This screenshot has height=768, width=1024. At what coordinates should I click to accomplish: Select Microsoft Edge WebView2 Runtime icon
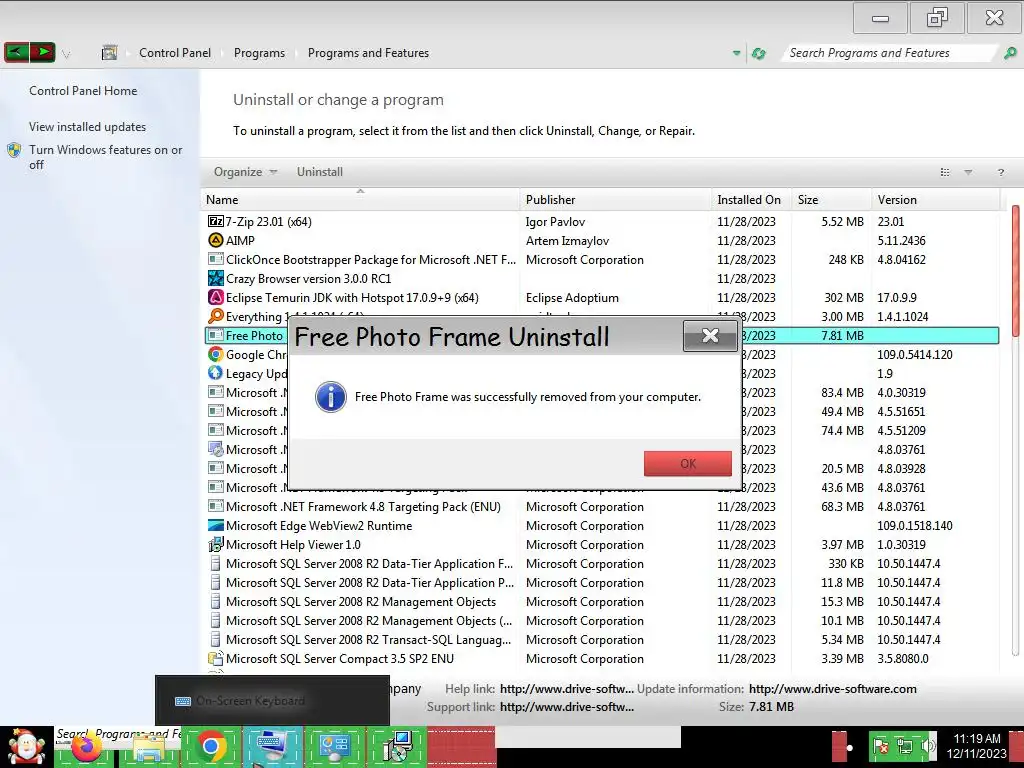216,526
